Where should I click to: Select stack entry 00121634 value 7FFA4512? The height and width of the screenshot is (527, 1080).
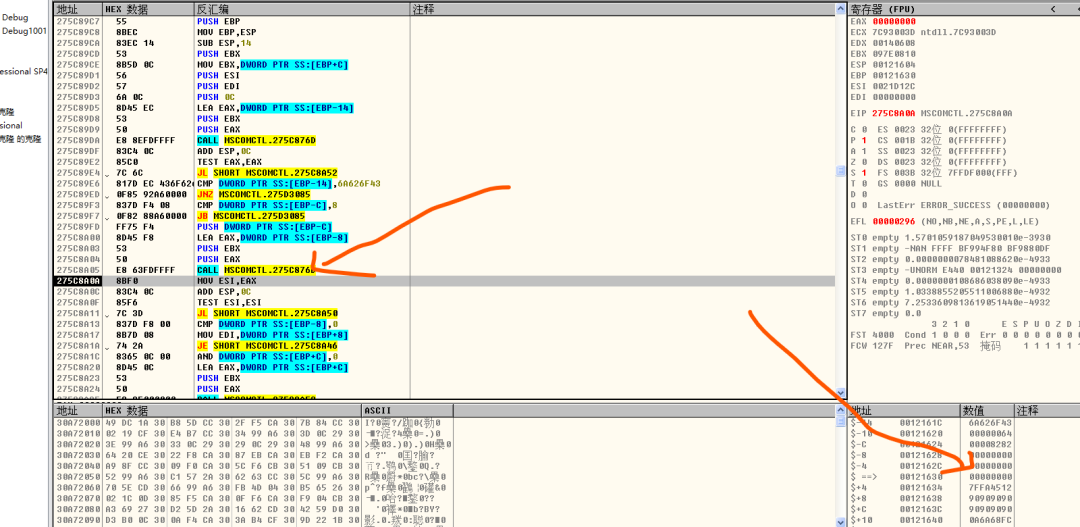992,487
